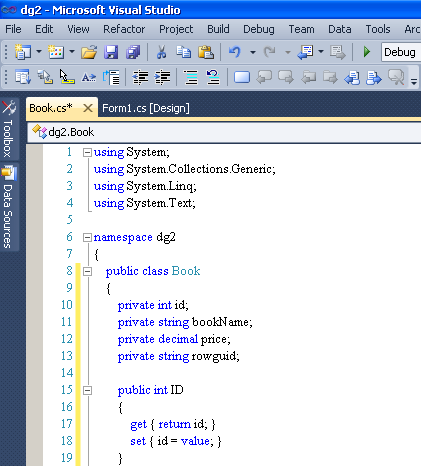
Task: Open the Refactor menu
Action: click(x=124, y=29)
